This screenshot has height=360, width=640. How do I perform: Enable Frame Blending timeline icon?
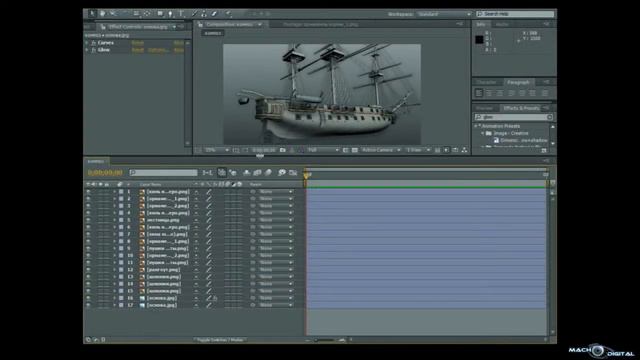coord(258,173)
